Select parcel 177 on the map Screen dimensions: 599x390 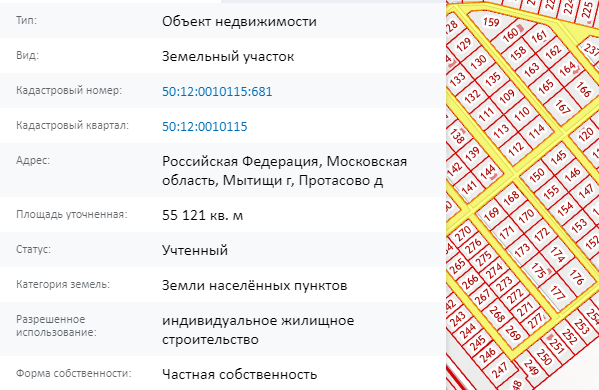tap(557, 293)
